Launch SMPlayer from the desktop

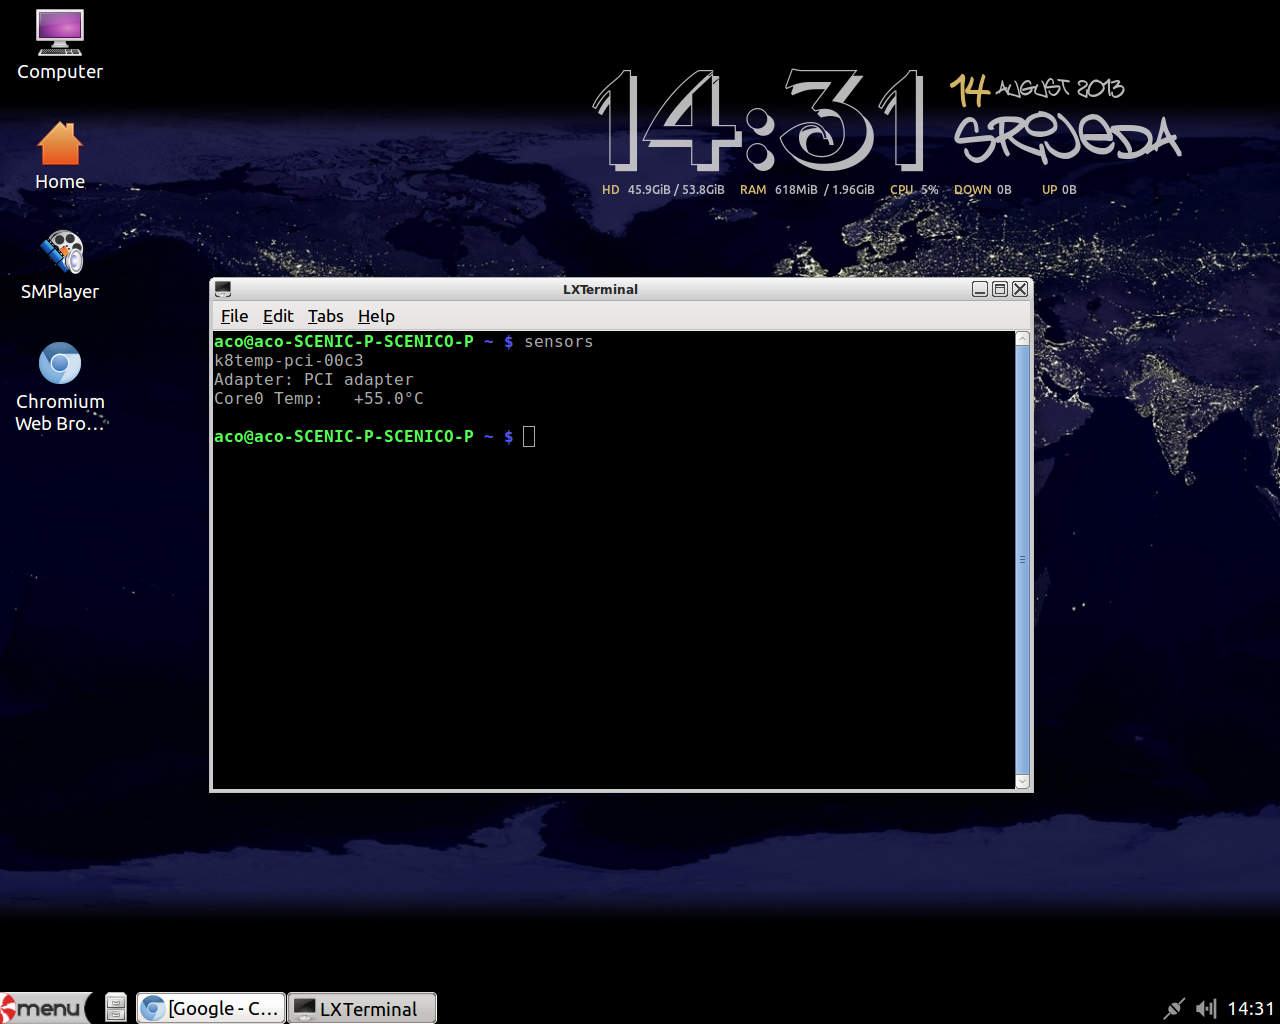61,254
